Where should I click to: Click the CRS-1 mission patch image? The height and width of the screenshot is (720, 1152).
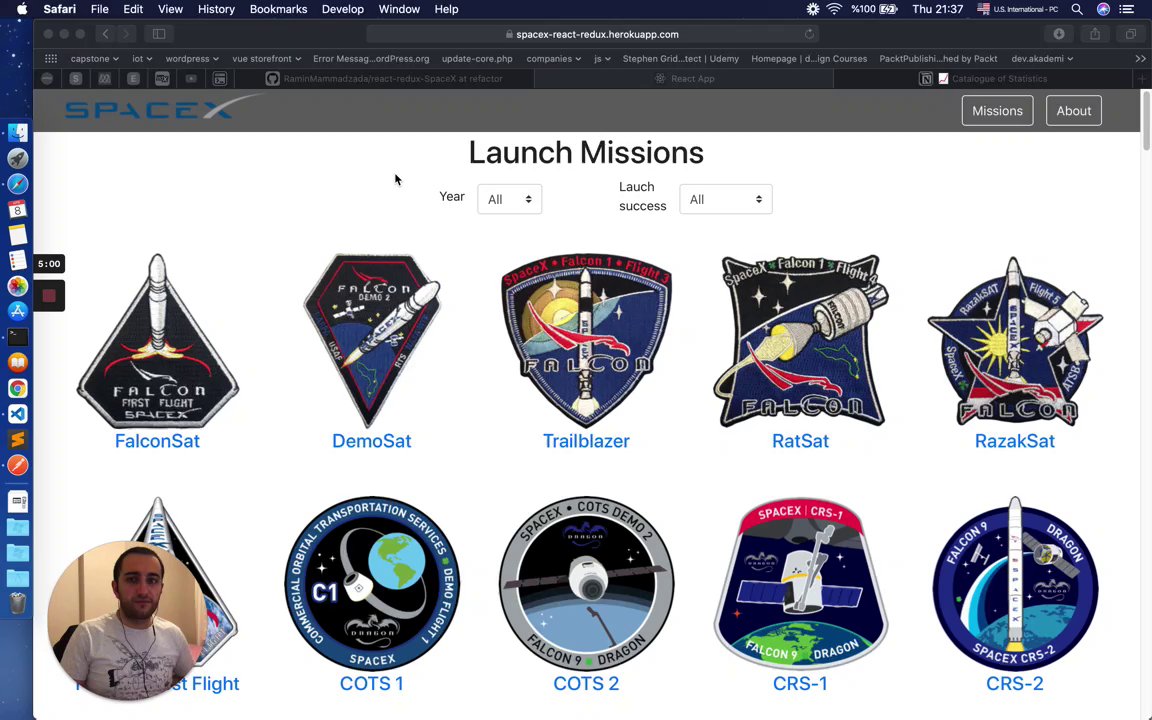(800, 583)
